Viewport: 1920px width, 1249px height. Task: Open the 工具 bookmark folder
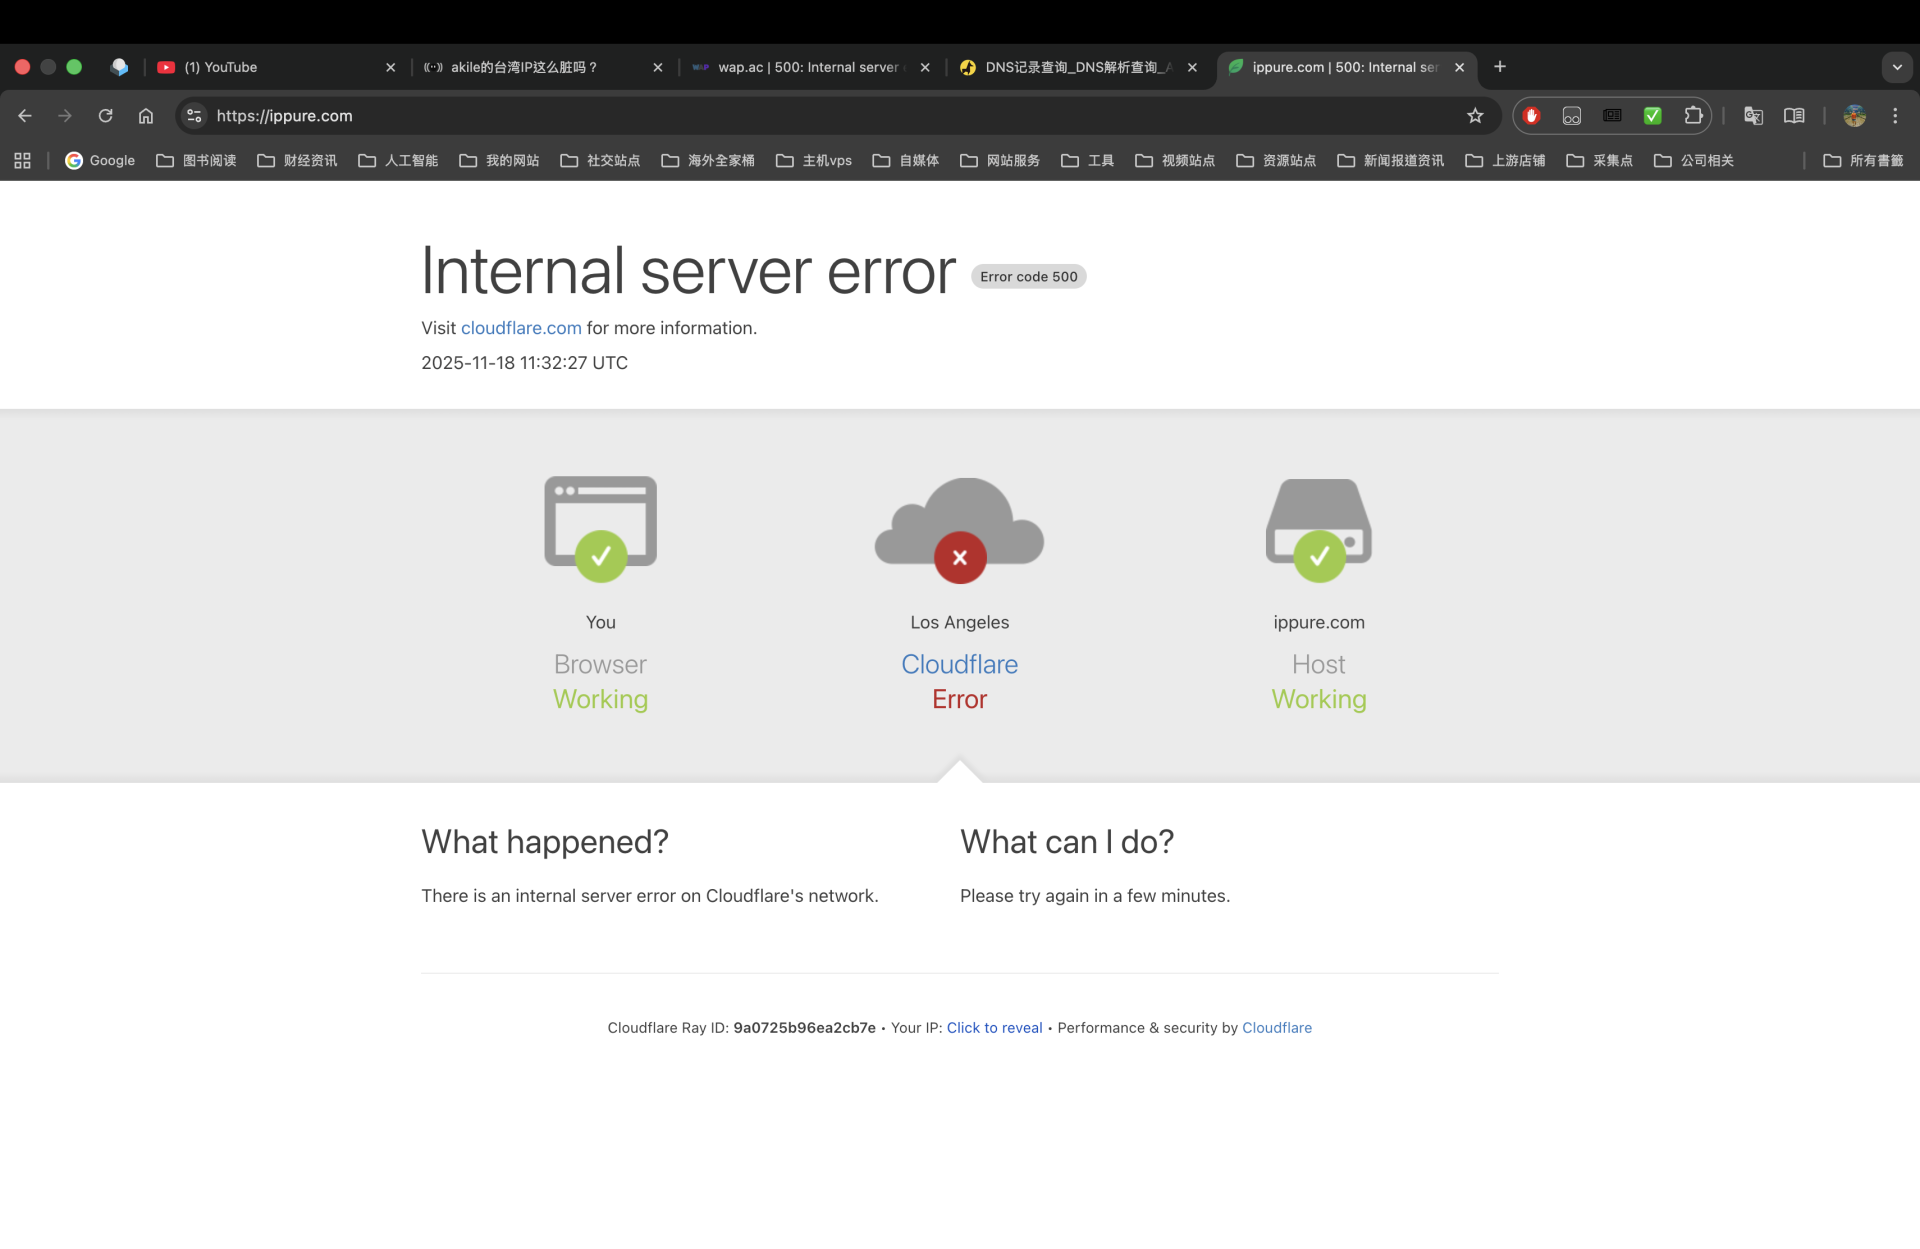[x=1087, y=160]
